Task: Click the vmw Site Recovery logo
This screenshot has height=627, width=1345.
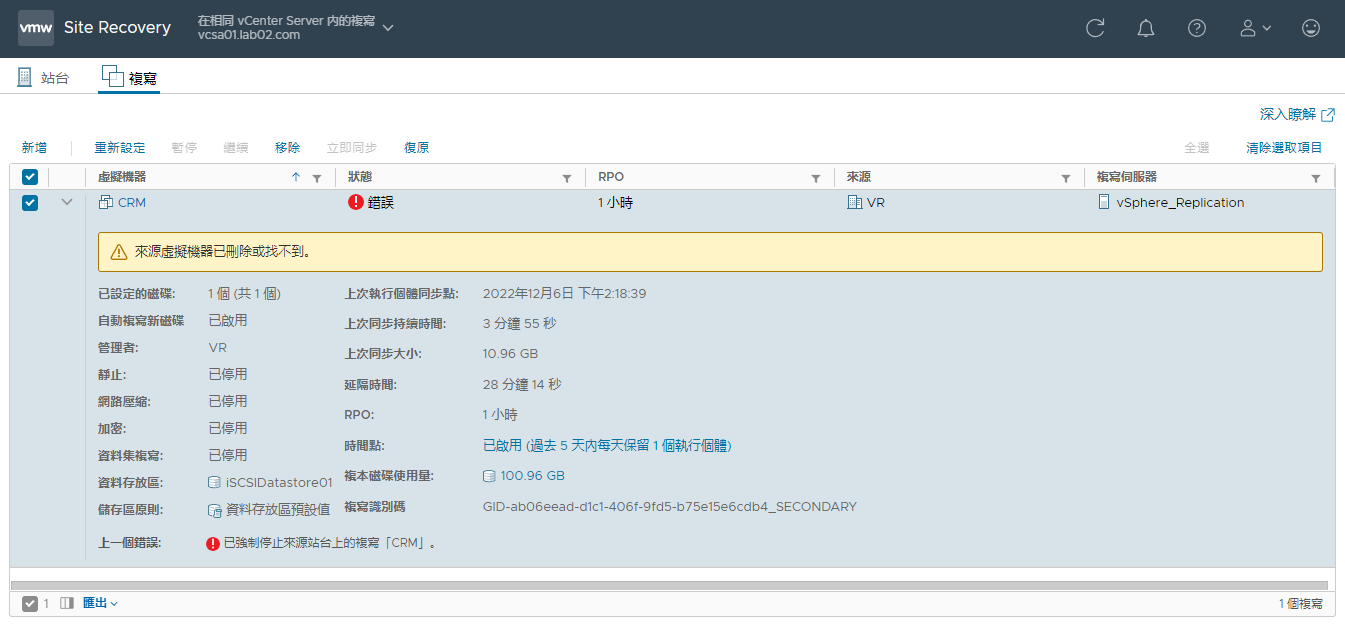Action: point(95,28)
